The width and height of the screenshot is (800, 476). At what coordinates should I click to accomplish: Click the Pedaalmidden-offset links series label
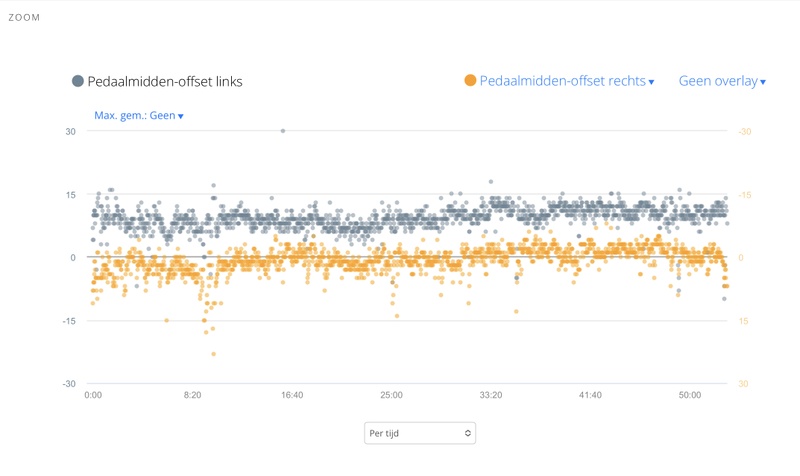click(165, 81)
